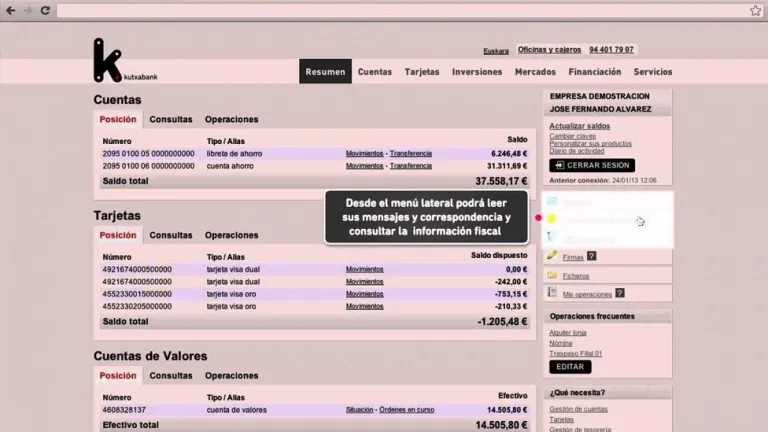Open the Inversiones menu
The width and height of the screenshot is (768, 432).
coord(477,72)
